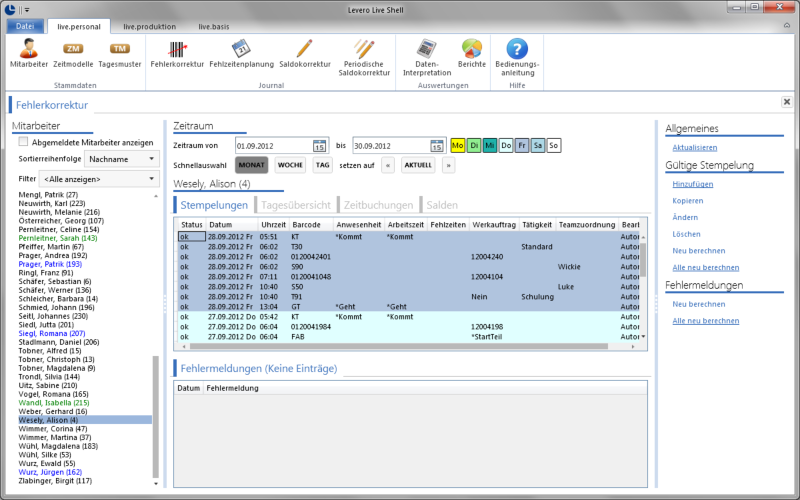The height and width of the screenshot is (500, 800).
Task: Click the Kopieren link
Action: 688,201
